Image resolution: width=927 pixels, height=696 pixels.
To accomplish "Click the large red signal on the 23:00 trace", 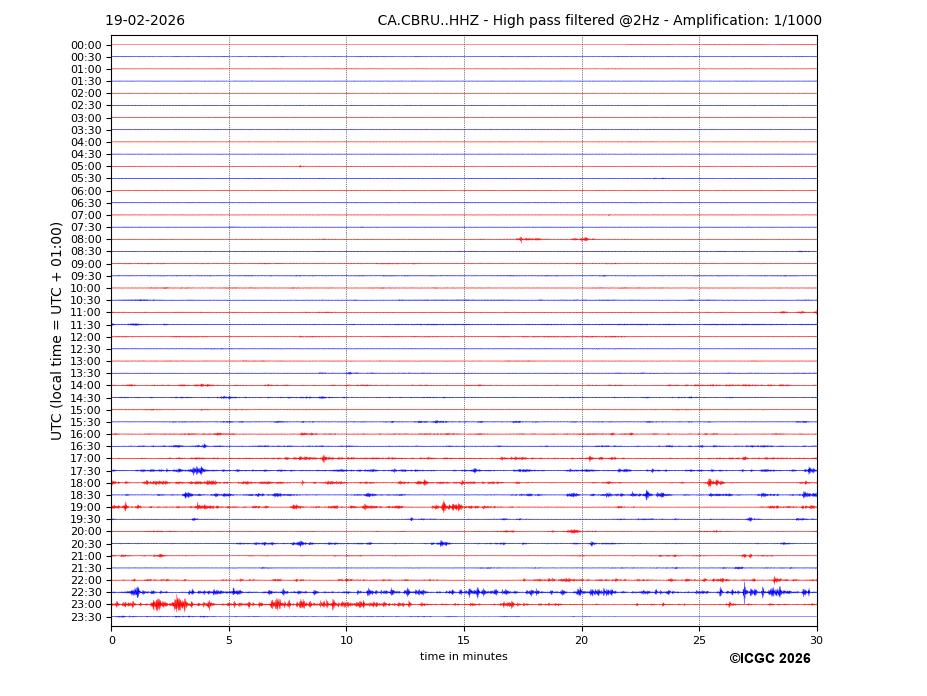I will [x=178, y=604].
